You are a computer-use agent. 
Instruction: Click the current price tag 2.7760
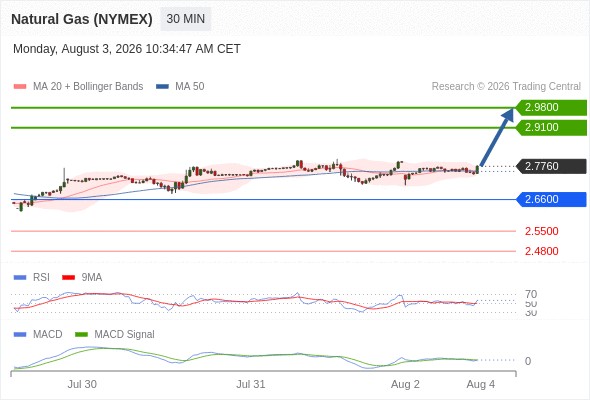pos(551,166)
